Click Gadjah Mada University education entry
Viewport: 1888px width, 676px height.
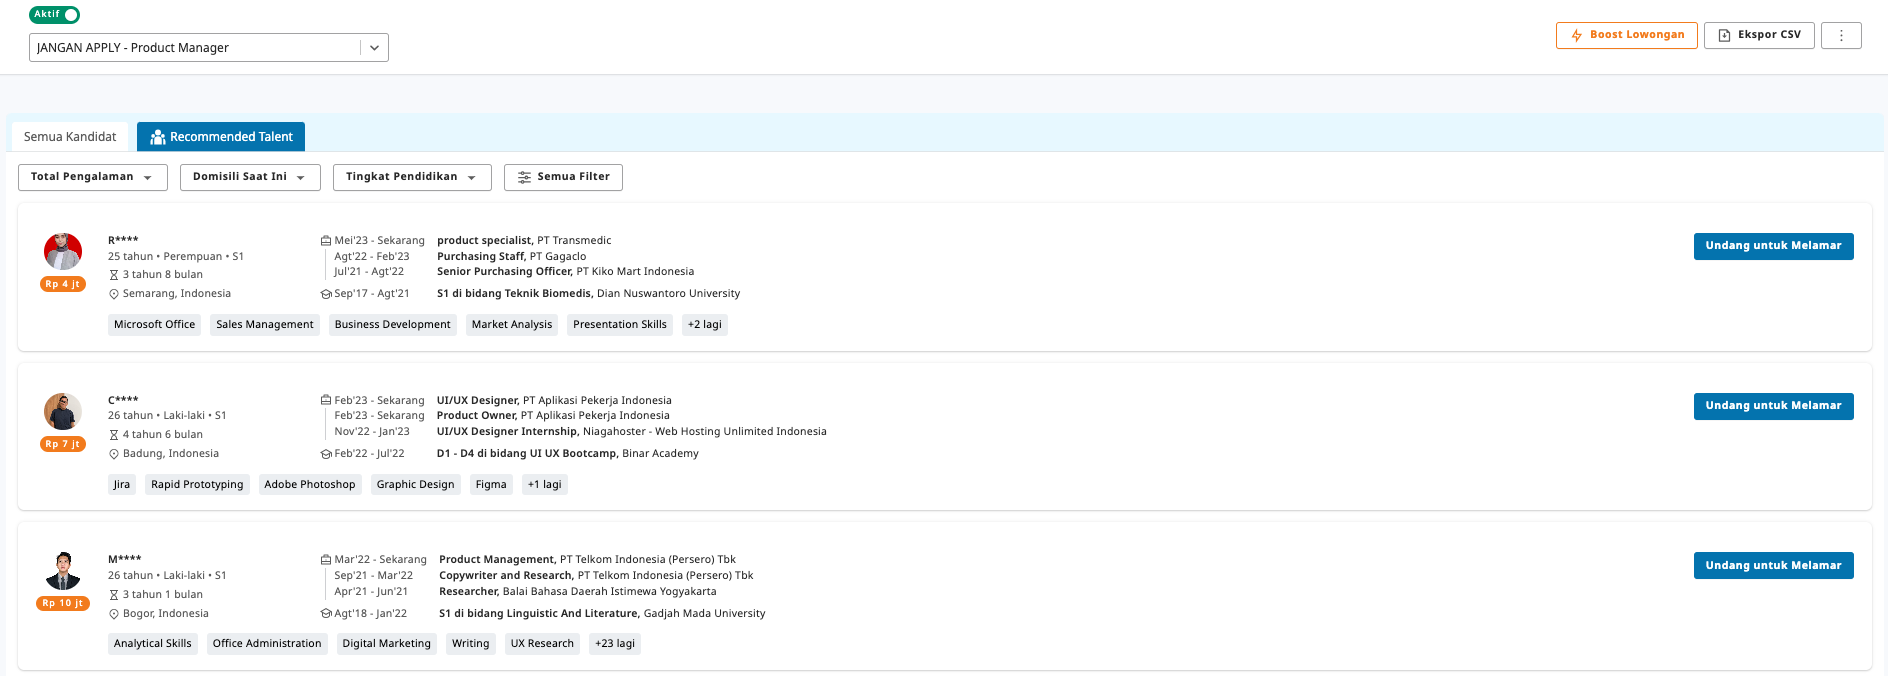point(602,614)
